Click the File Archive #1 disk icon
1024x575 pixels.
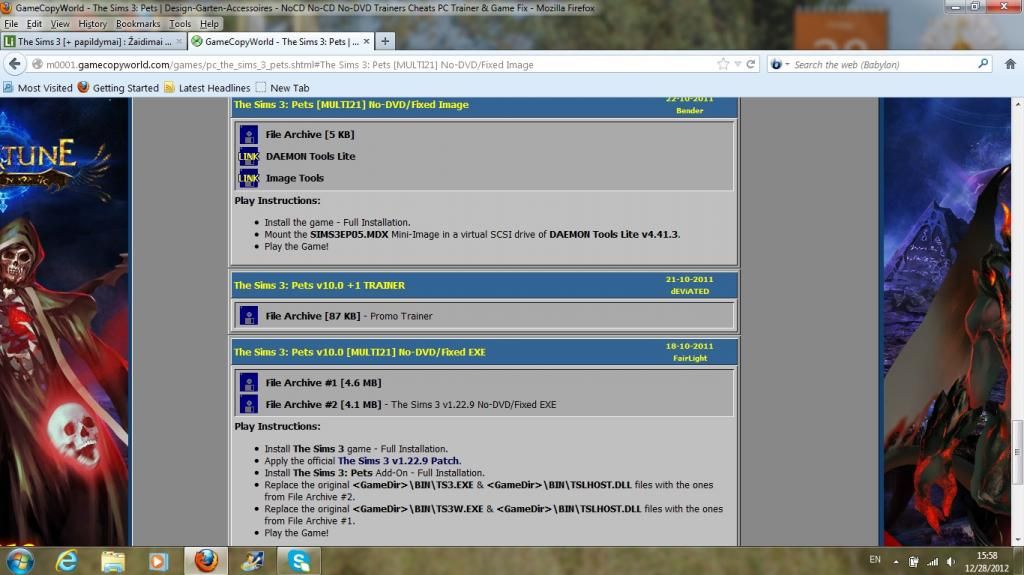coord(248,383)
